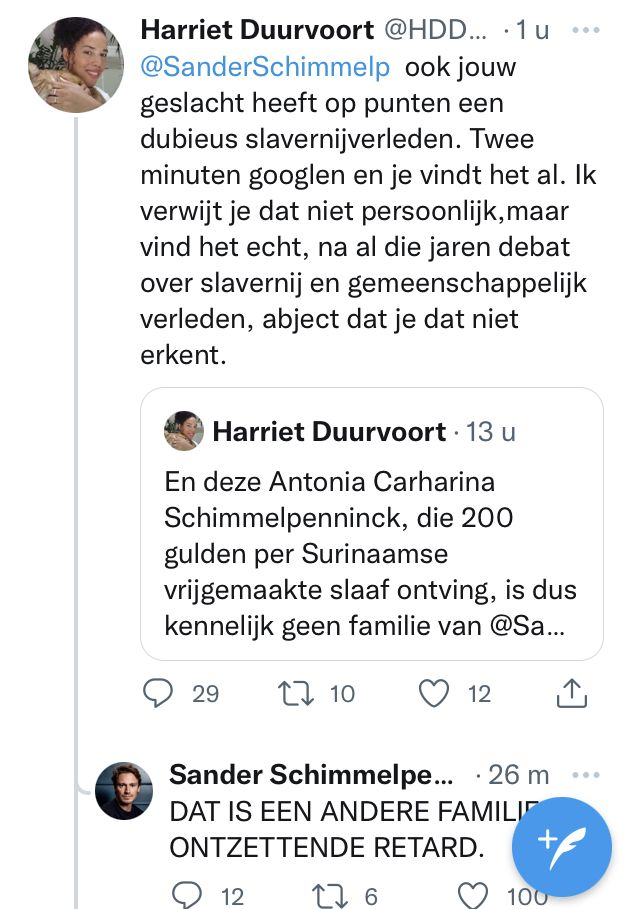Viewport: 634px width, 909px height.
Task: Open Sander Schimmelpenninck's display name
Action: point(311,774)
